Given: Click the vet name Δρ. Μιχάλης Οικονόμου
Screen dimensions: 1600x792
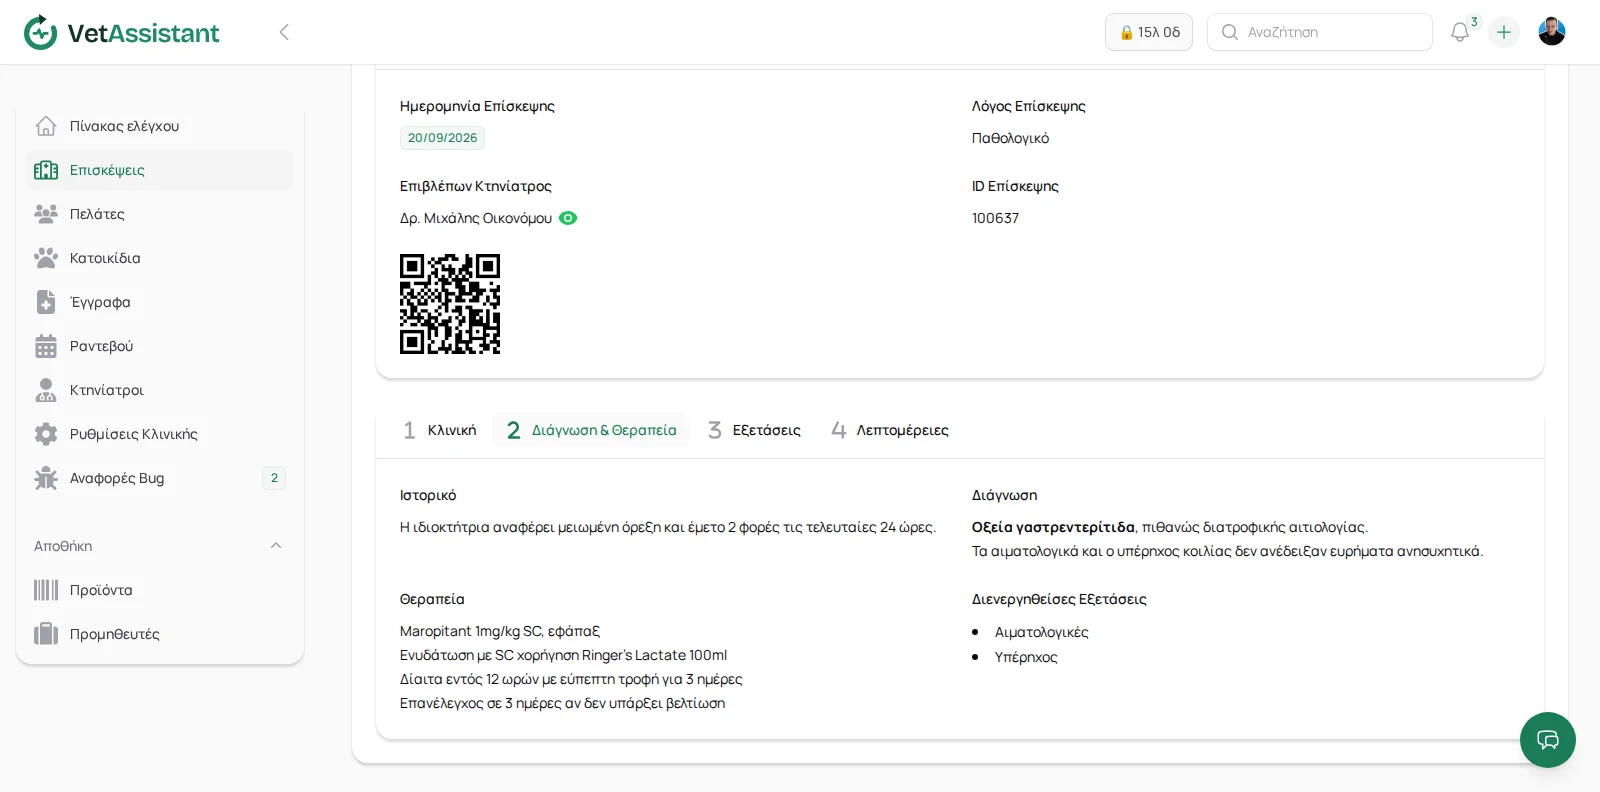Looking at the screenshot, I should [x=476, y=218].
